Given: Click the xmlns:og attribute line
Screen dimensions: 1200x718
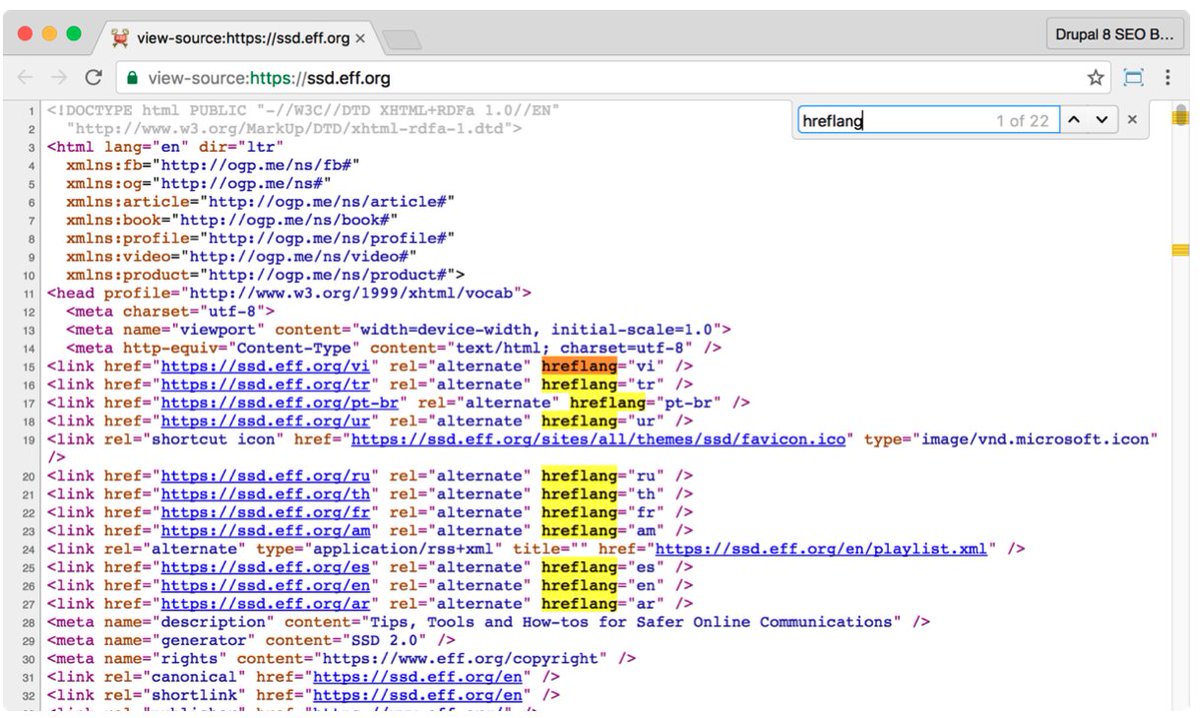Looking at the screenshot, I should [x=199, y=183].
